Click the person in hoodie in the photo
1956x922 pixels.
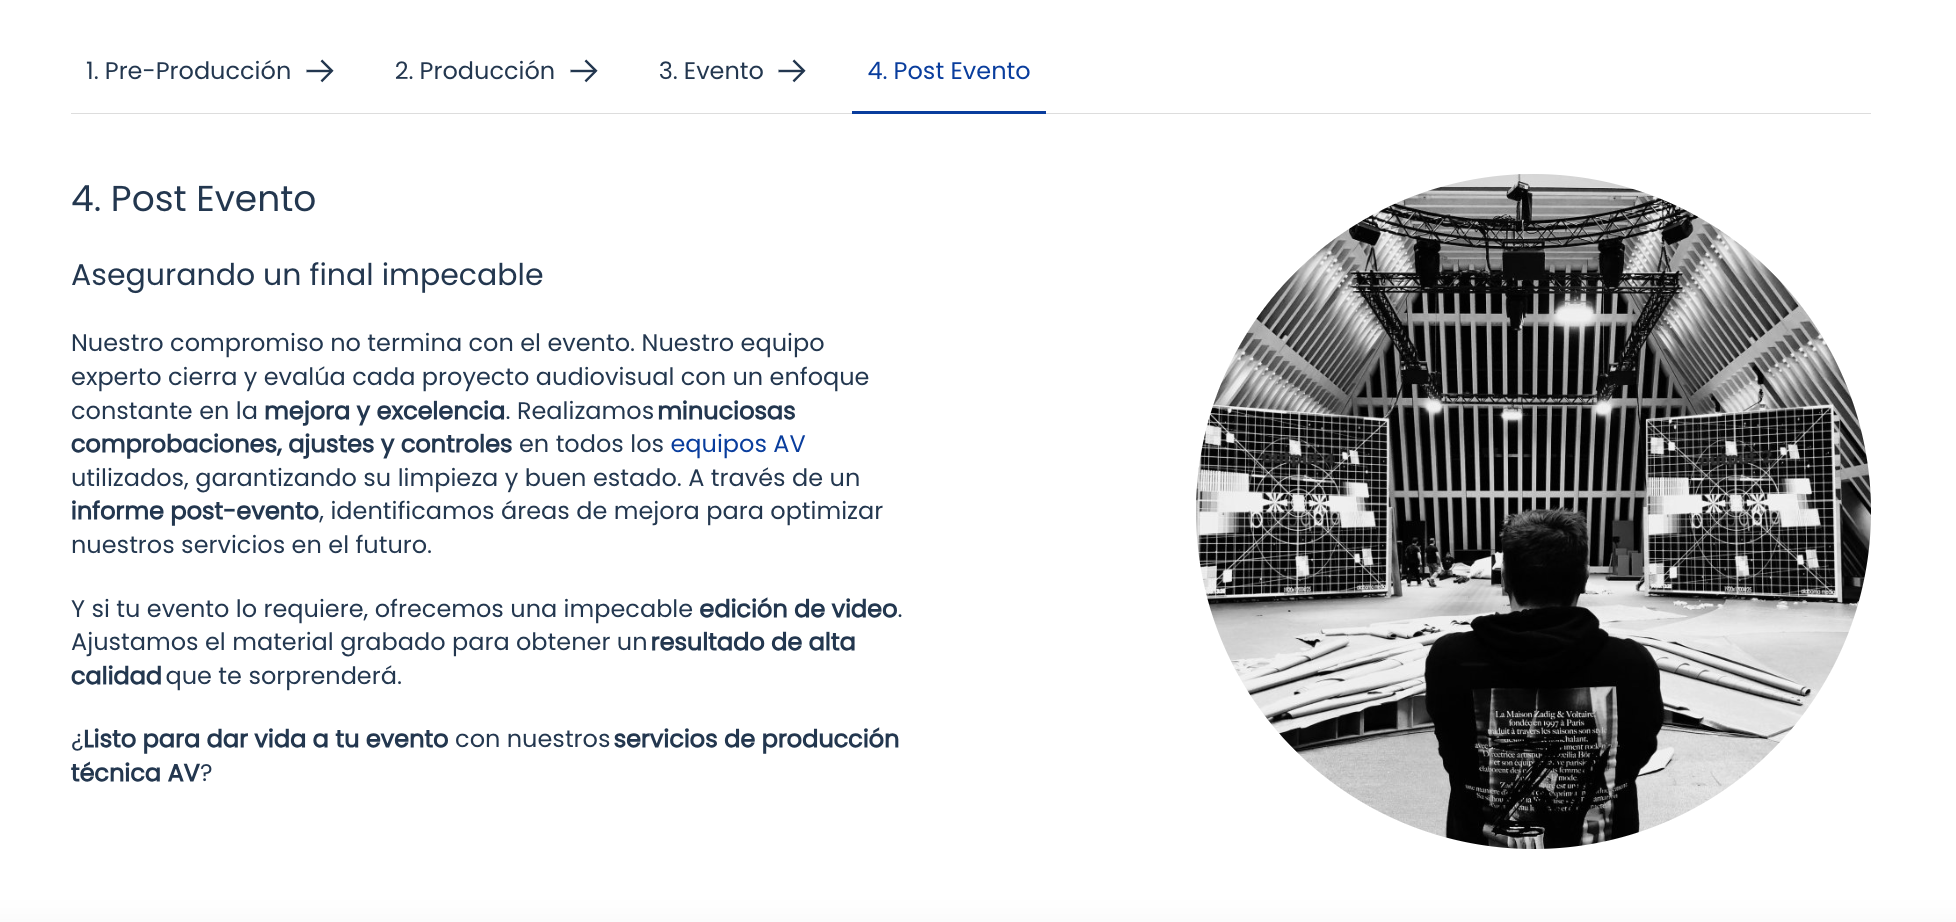[1545, 690]
